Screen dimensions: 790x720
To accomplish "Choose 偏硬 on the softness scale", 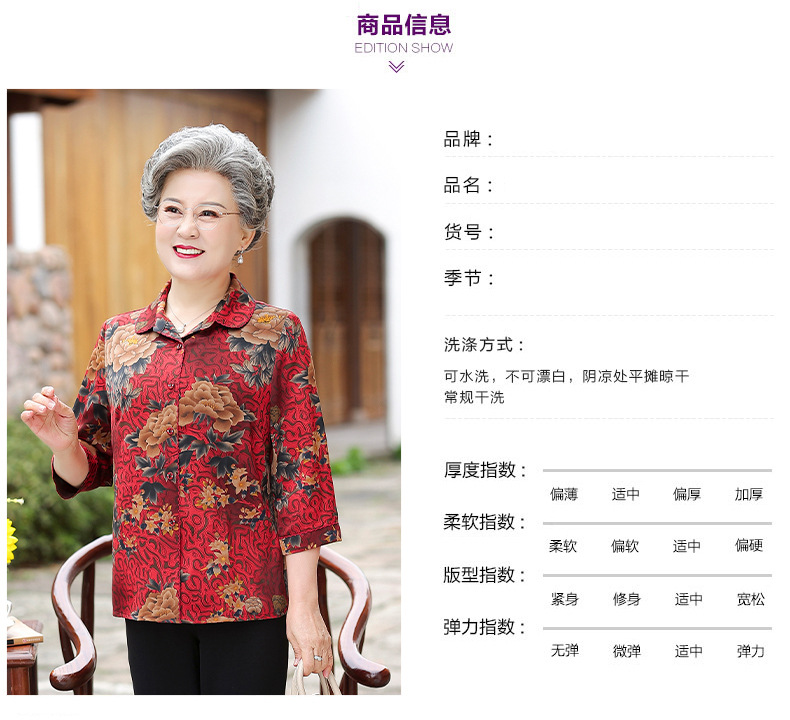I will (749, 545).
